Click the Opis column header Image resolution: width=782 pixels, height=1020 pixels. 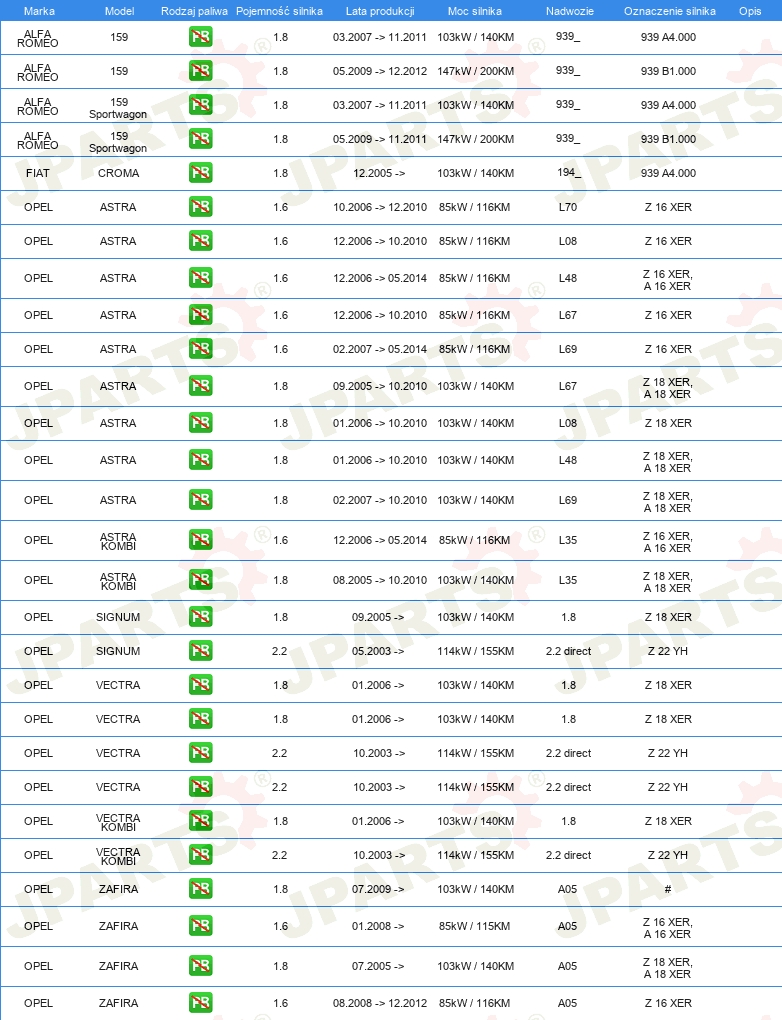[750, 11]
